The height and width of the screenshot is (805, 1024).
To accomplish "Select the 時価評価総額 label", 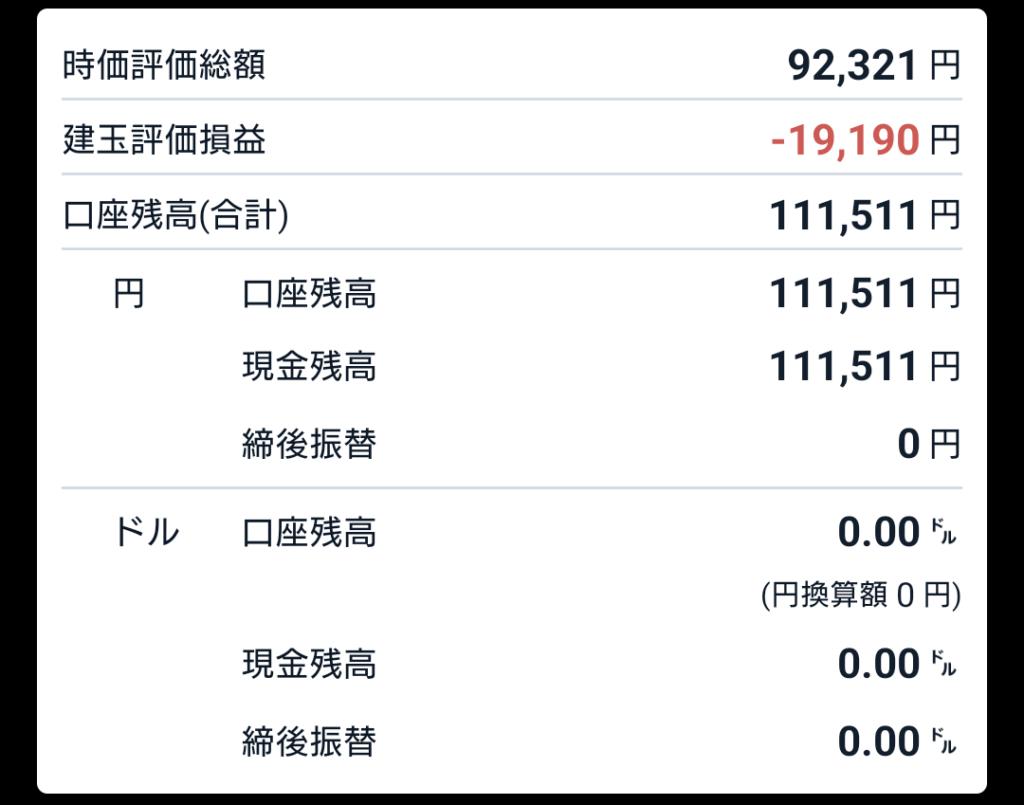I will tap(164, 65).
